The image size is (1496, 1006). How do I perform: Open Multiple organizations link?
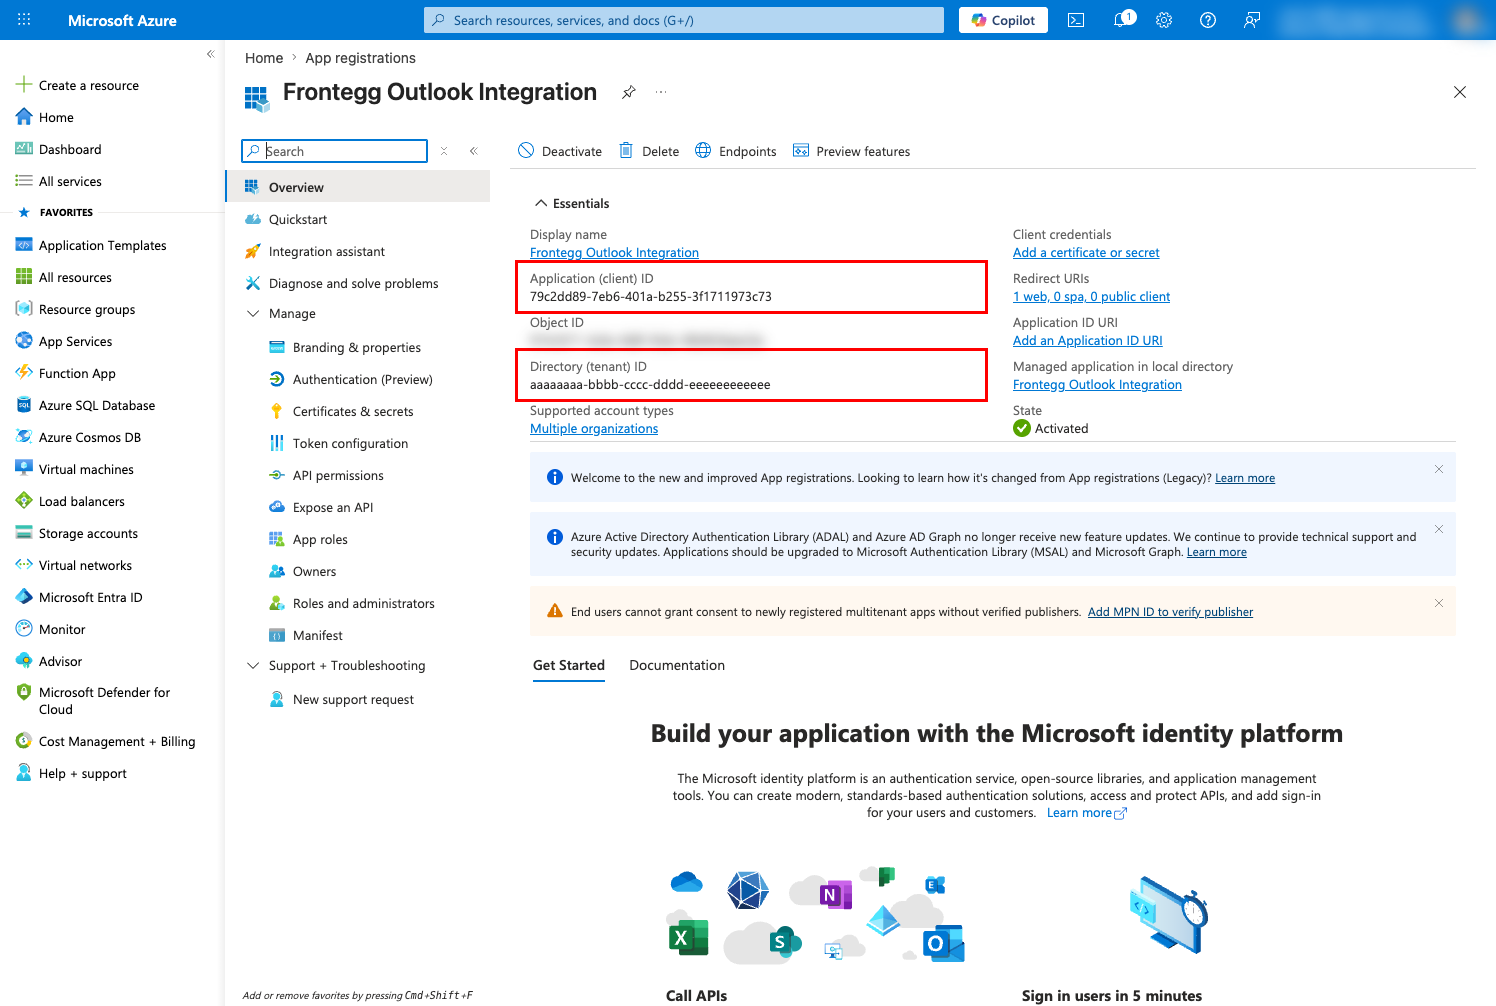(594, 429)
